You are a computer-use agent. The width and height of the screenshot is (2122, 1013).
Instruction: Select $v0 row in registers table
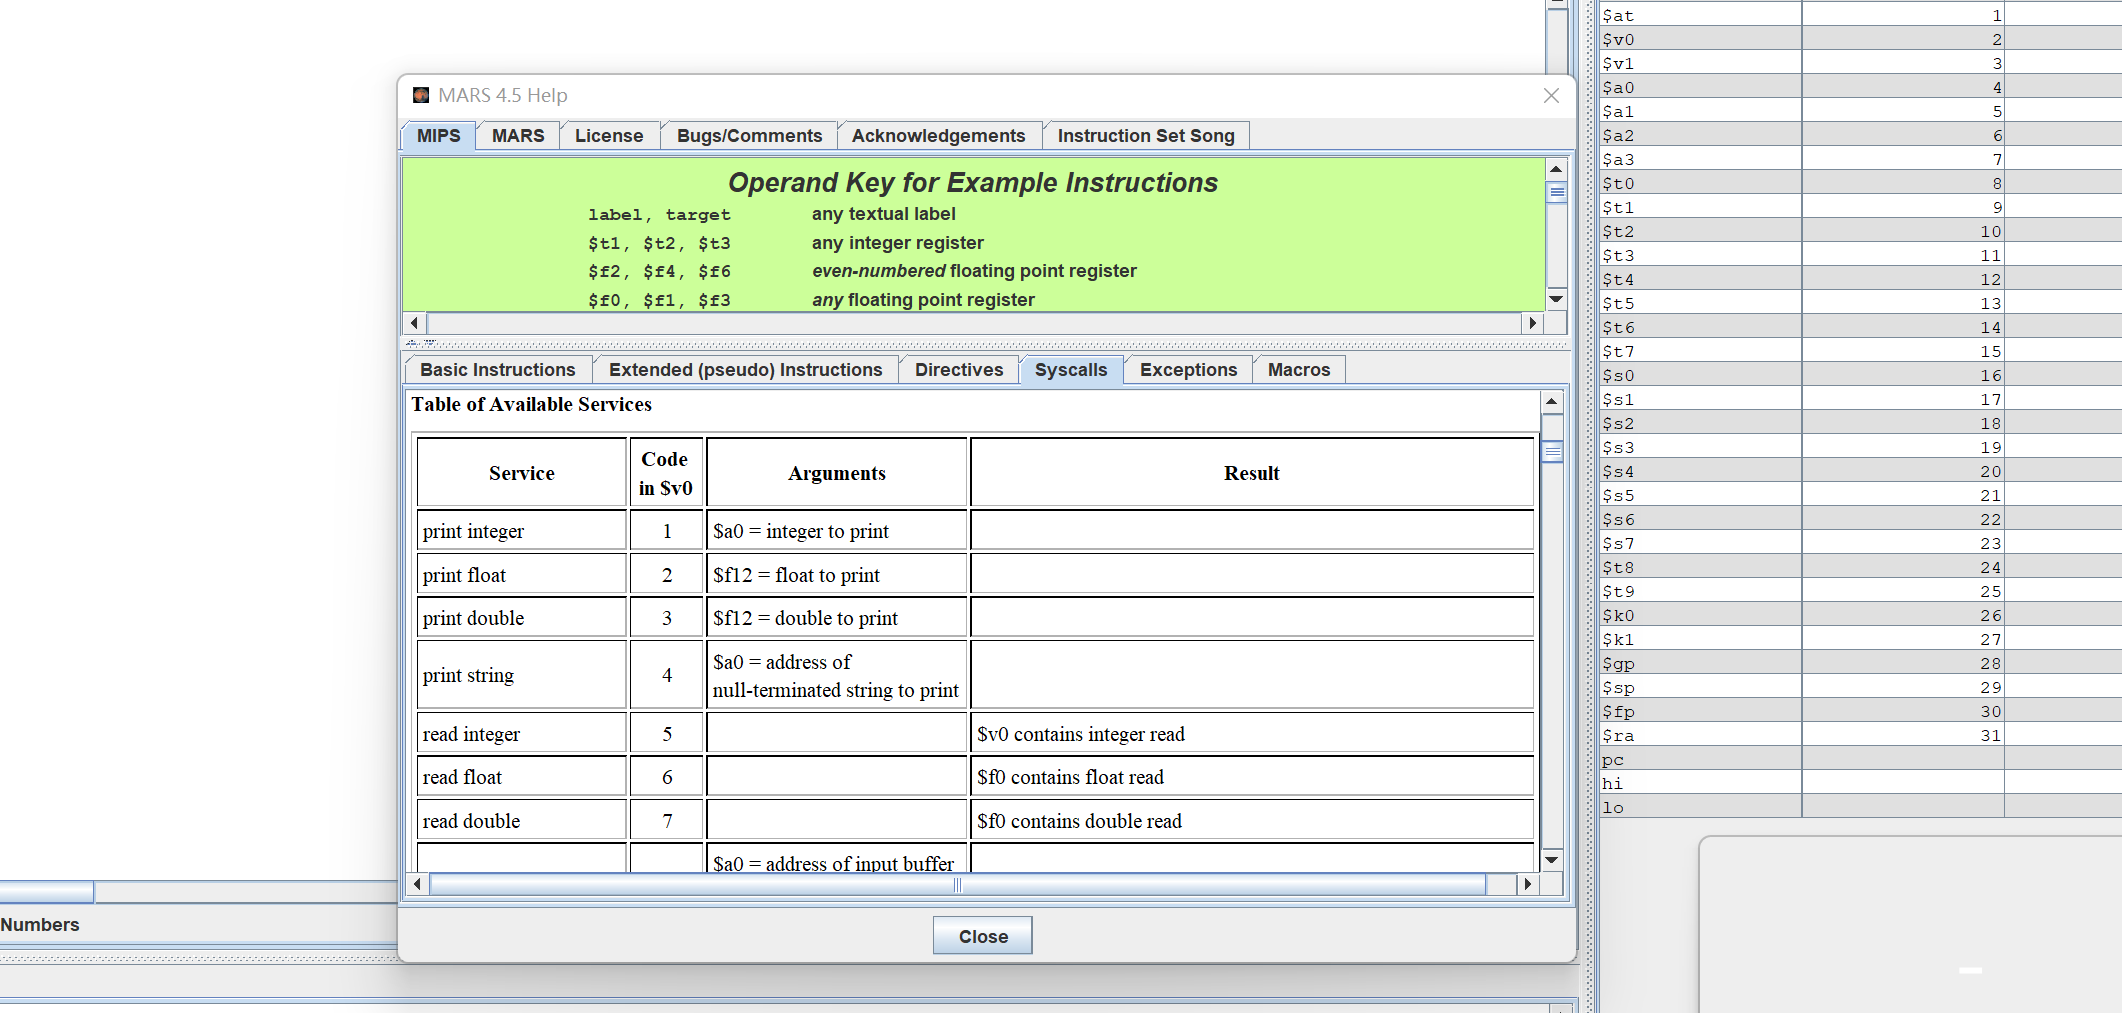pyautogui.click(x=1860, y=39)
